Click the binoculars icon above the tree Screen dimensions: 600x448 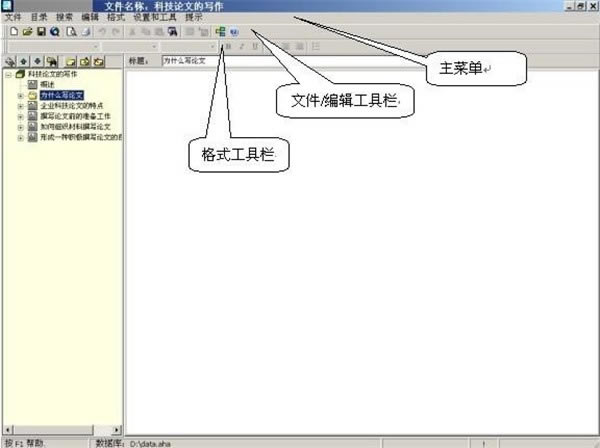(52, 61)
